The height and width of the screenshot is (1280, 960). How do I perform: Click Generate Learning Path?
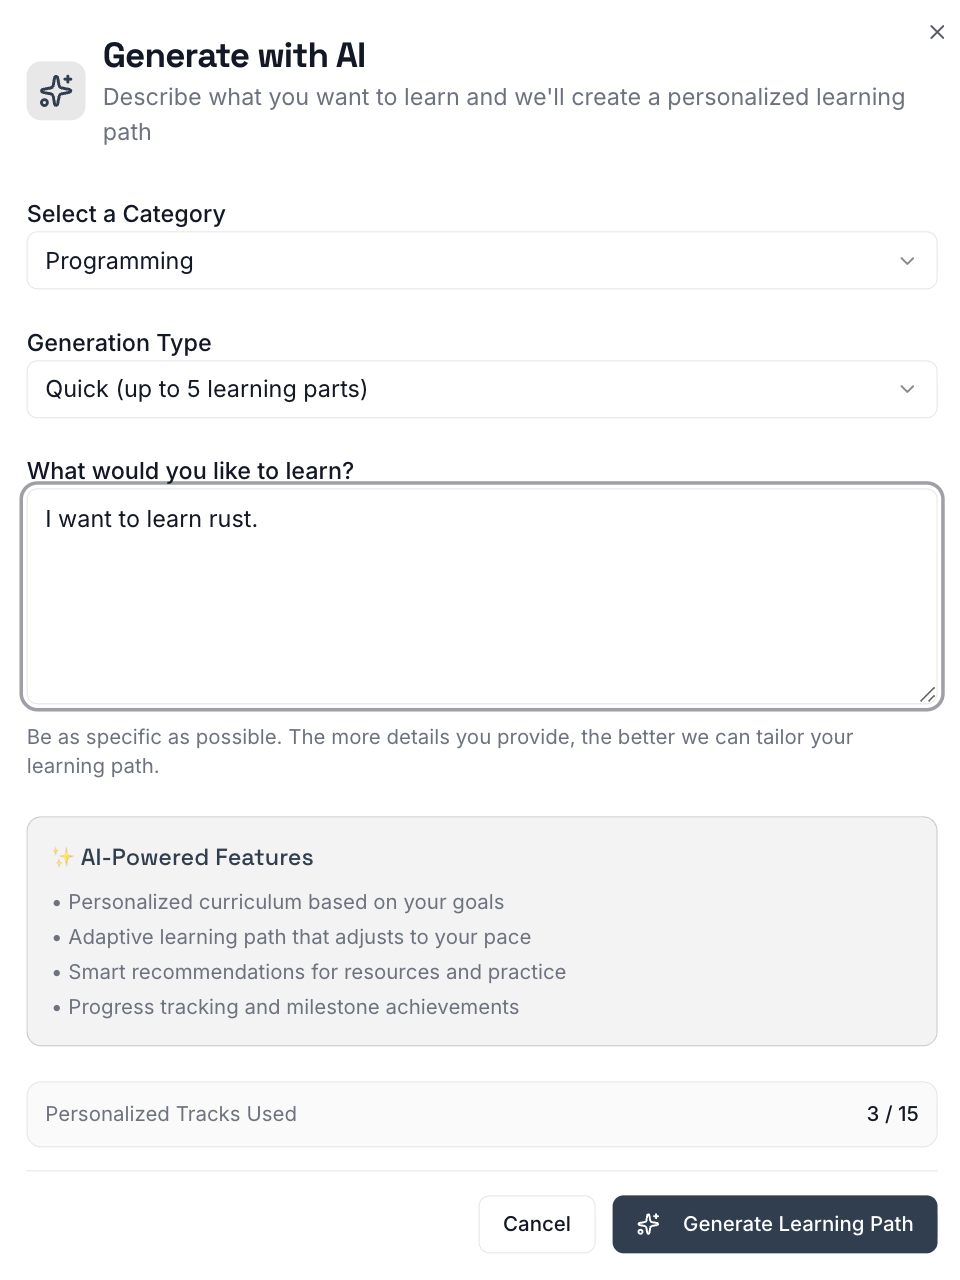[x=775, y=1224]
